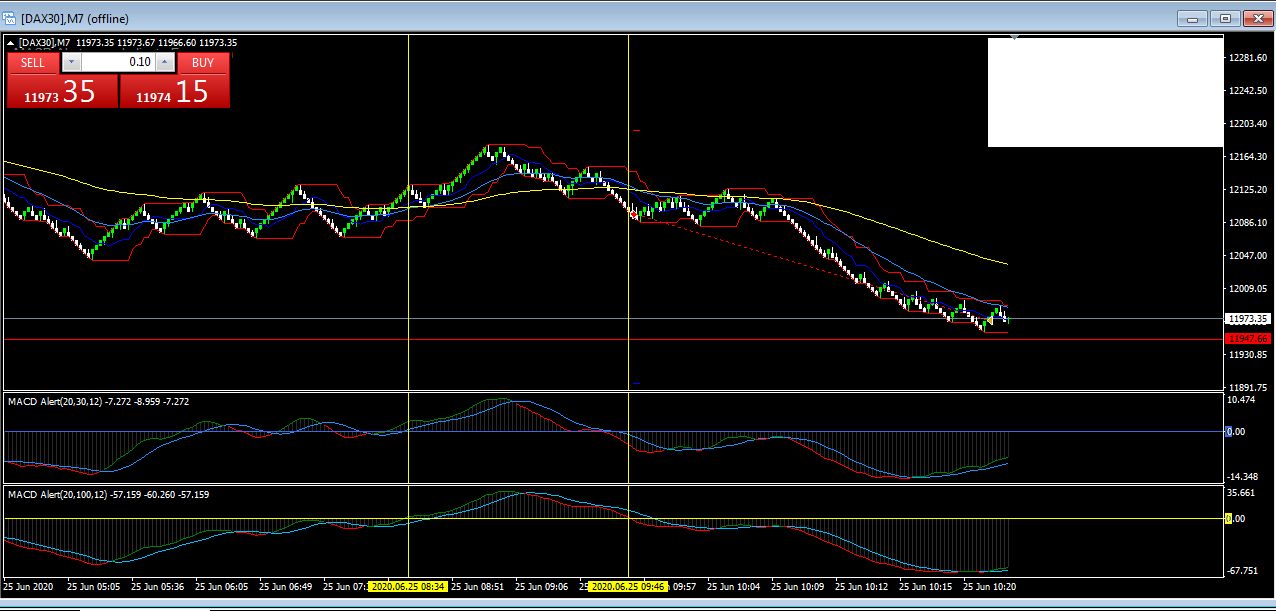Click the 0.10 volume input field
This screenshot has width=1276, height=611.
click(x=117, y=62)
